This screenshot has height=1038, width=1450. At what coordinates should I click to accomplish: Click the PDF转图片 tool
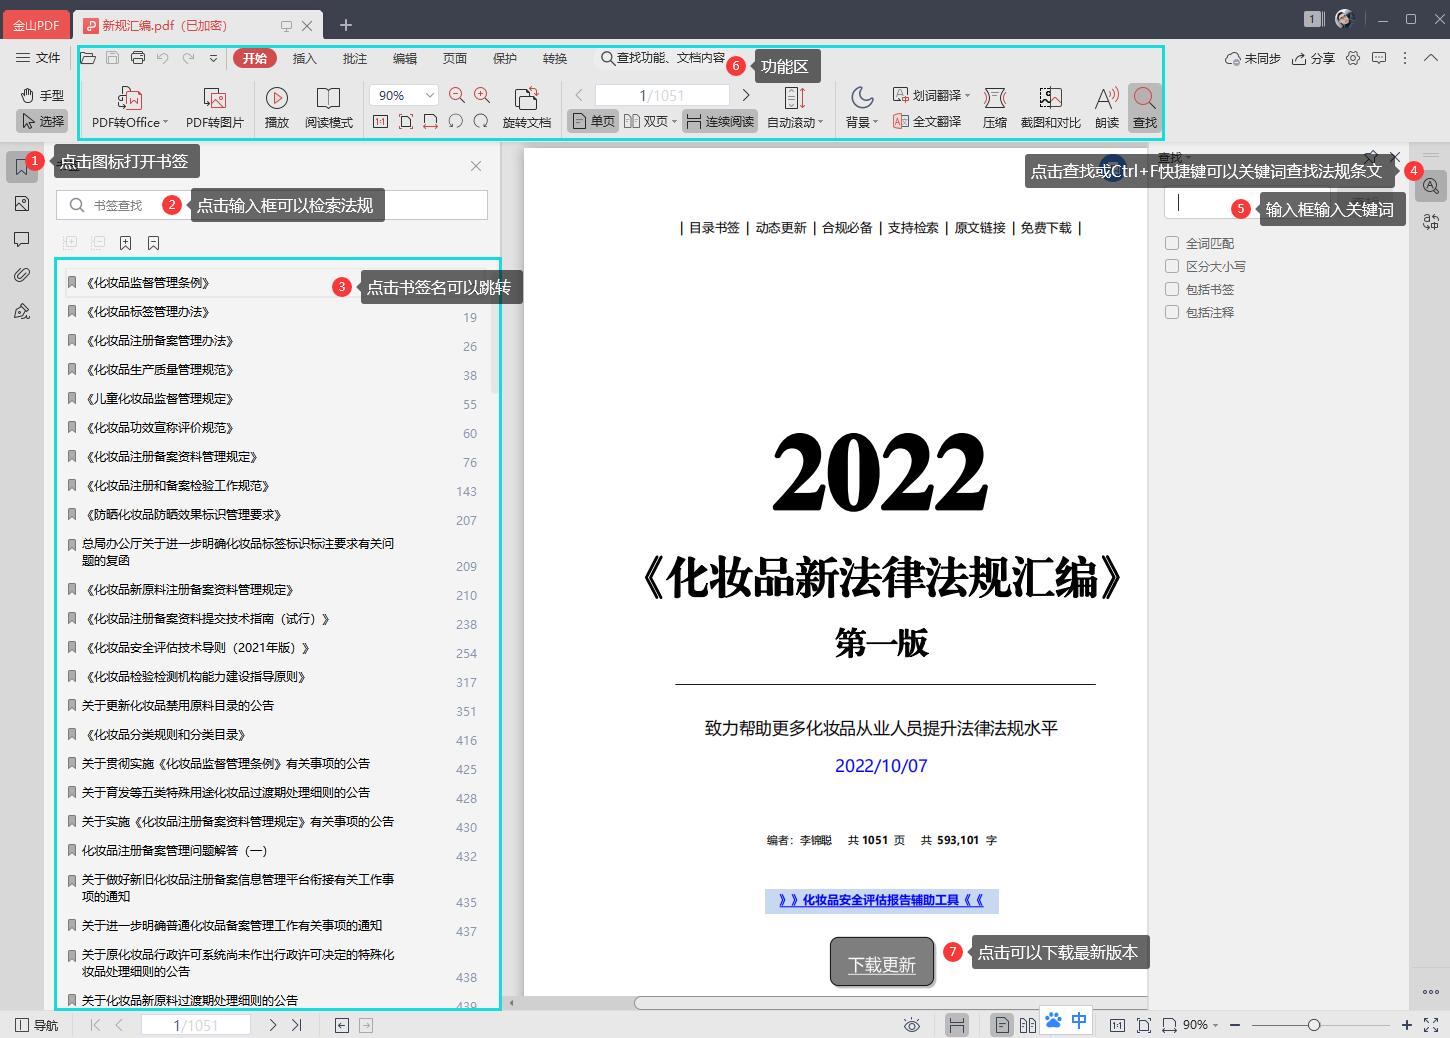tap(214, 107)
